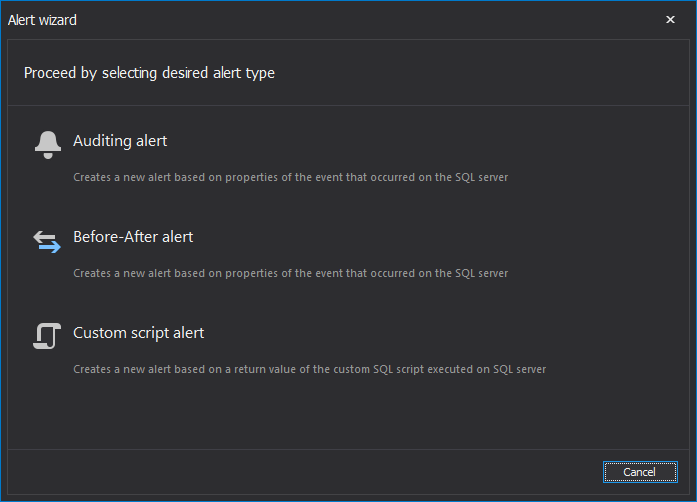Click the description text under Before-After alert
Viewport: 697px width, 502px height.
coord(290,273)
